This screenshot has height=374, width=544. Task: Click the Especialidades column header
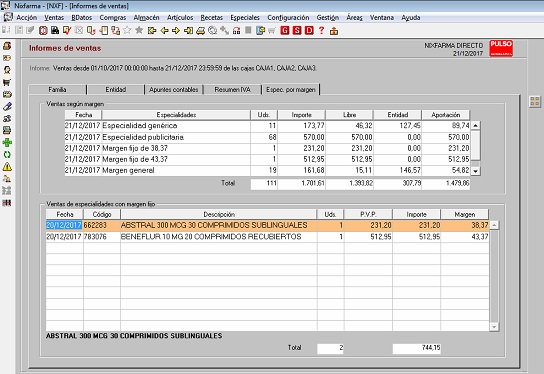[x=176, y=115]
